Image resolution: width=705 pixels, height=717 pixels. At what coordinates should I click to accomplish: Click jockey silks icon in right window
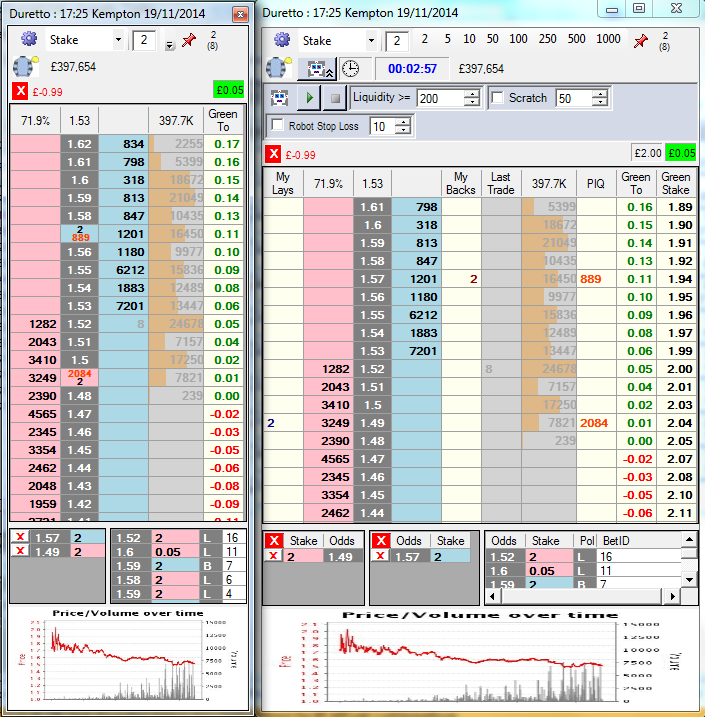279,68
